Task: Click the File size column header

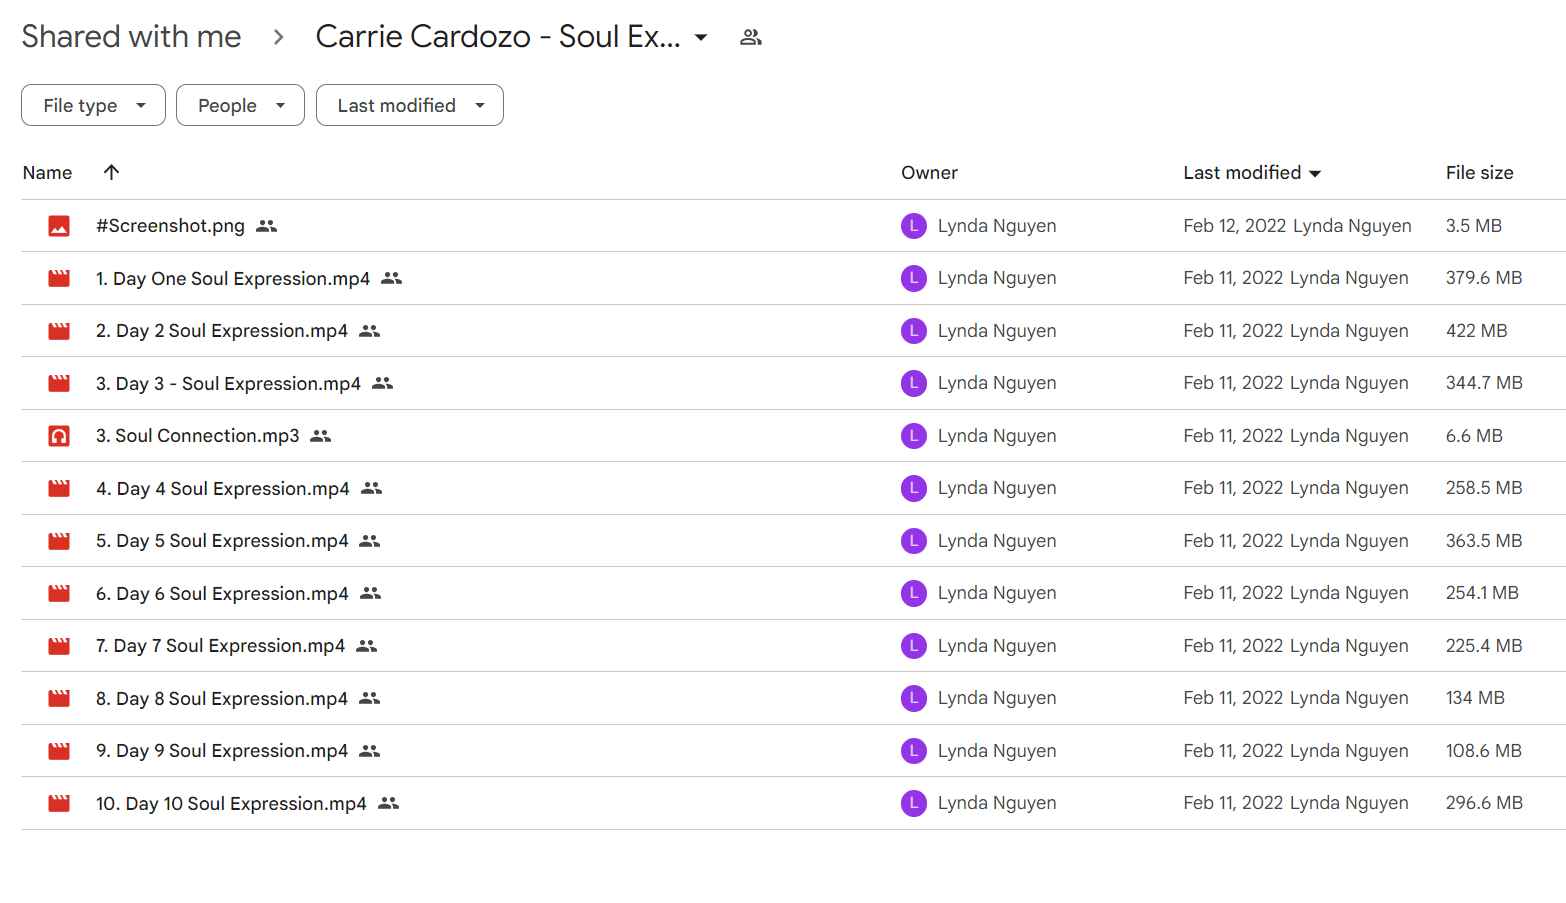Action: coord(1479,172)
